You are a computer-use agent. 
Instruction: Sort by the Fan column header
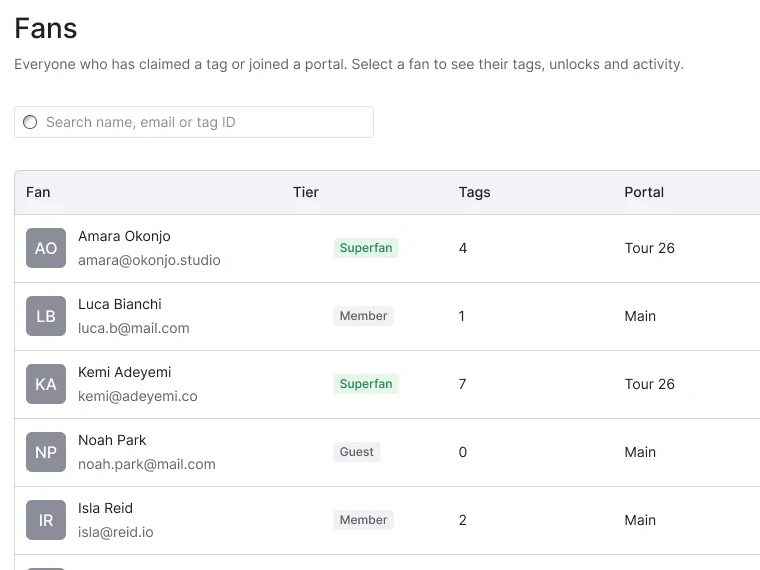(38, 192)
